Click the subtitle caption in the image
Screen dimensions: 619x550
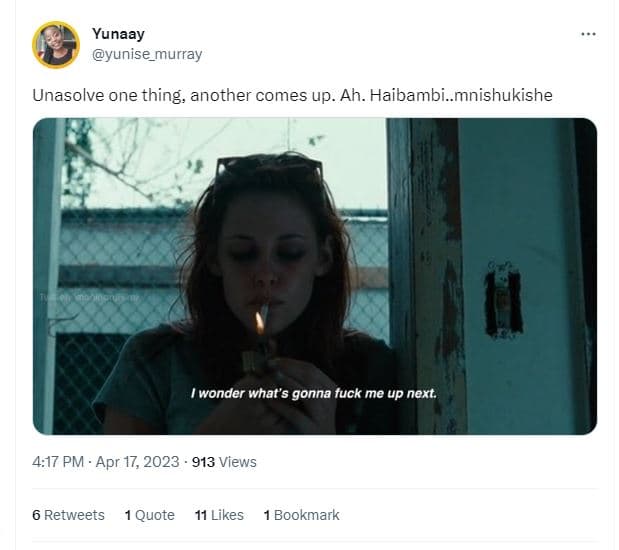coord(313,393)
